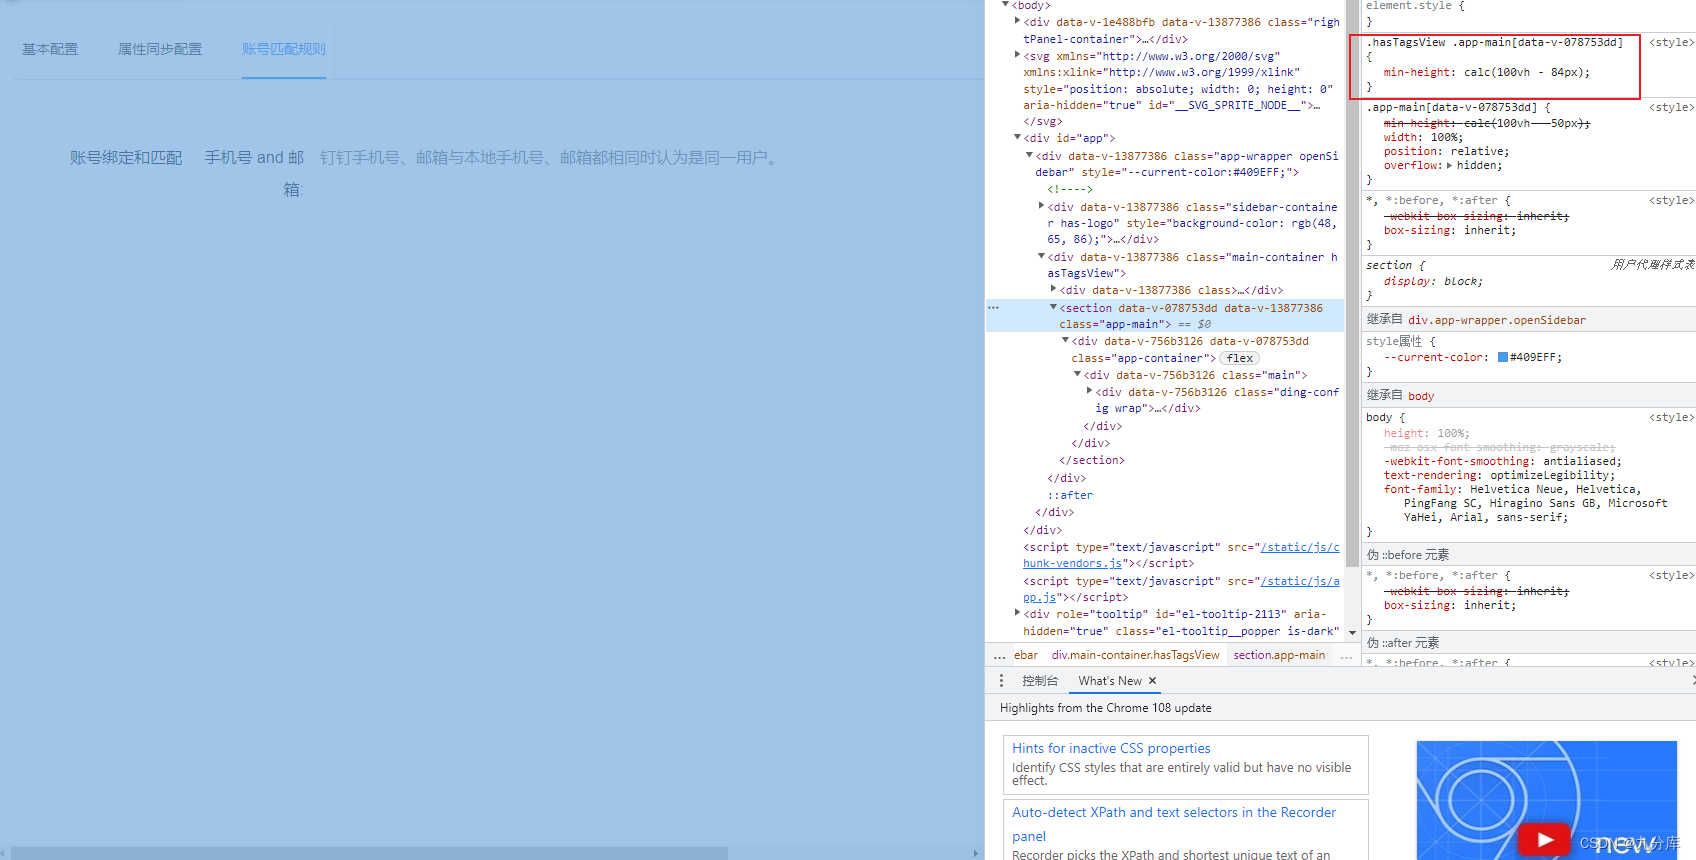
Task: Expand the ding-config wrap div node
Action: click(1090, 392)
